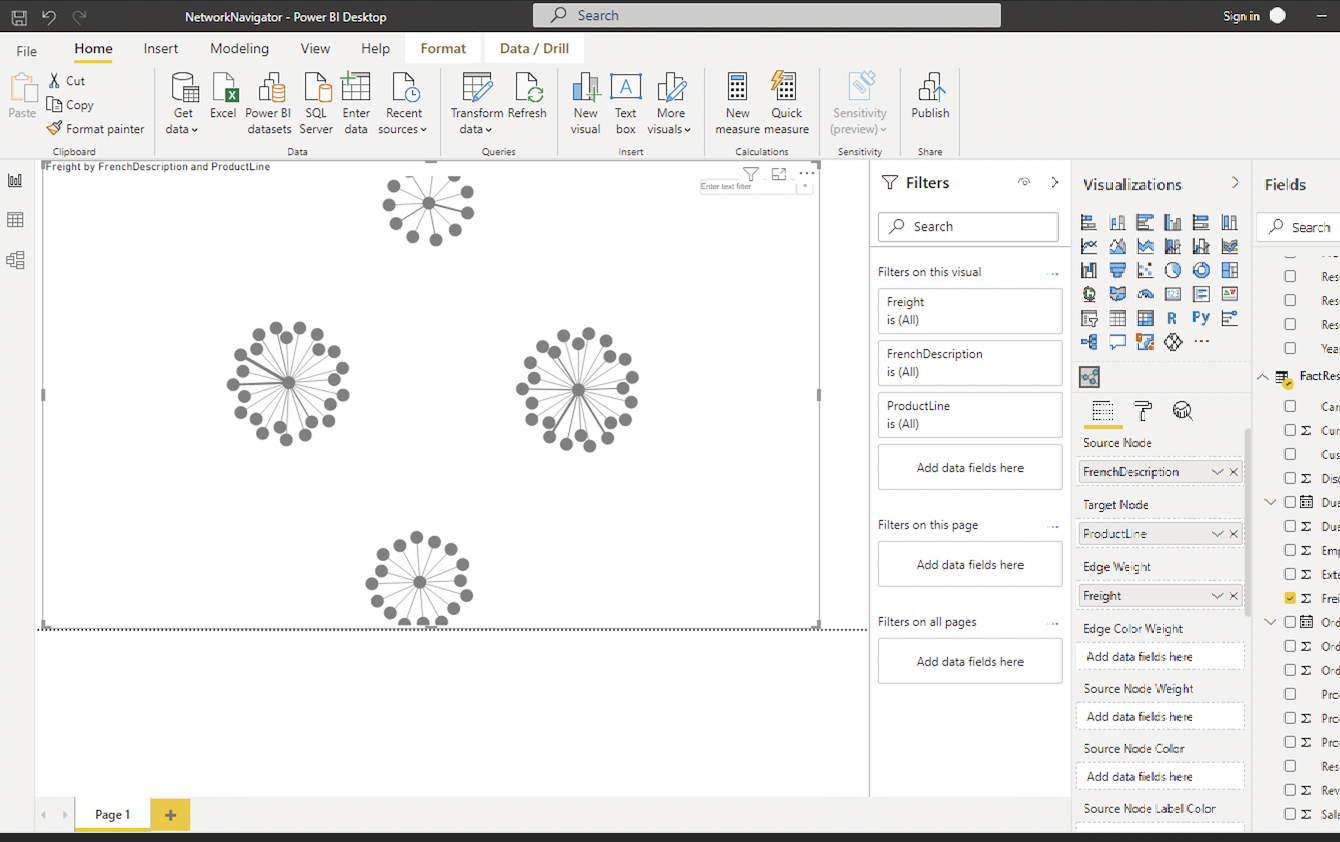Click inside the Filters search box
The height and width of the screenshot is (842, 1340).
pos(967,227)
